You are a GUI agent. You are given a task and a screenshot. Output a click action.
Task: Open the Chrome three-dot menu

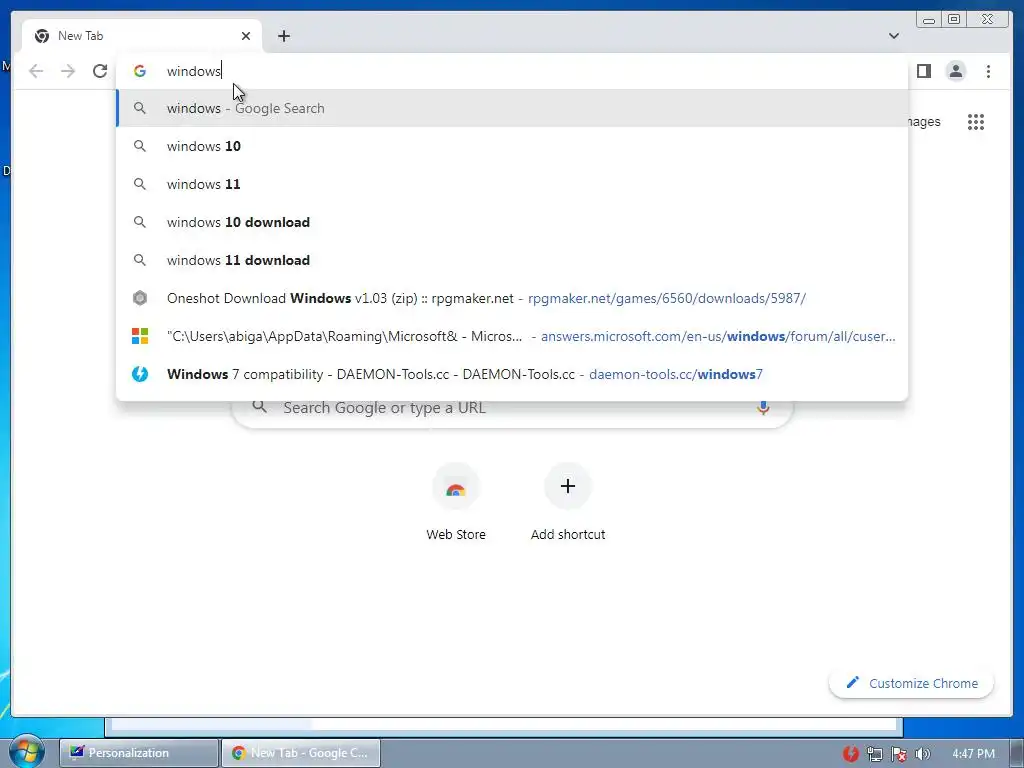(x=988, y=71)
